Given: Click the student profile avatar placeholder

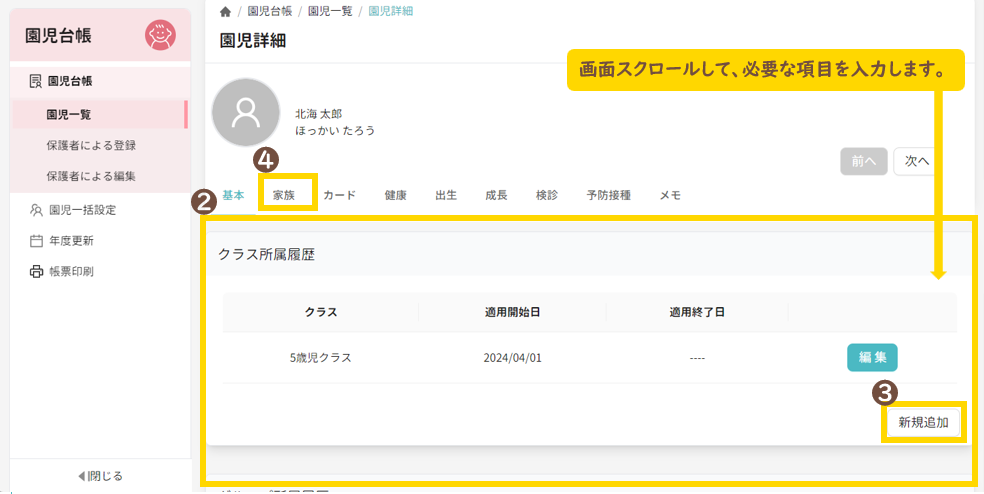Looking at the screenshot, I should [x=246, y=113].
